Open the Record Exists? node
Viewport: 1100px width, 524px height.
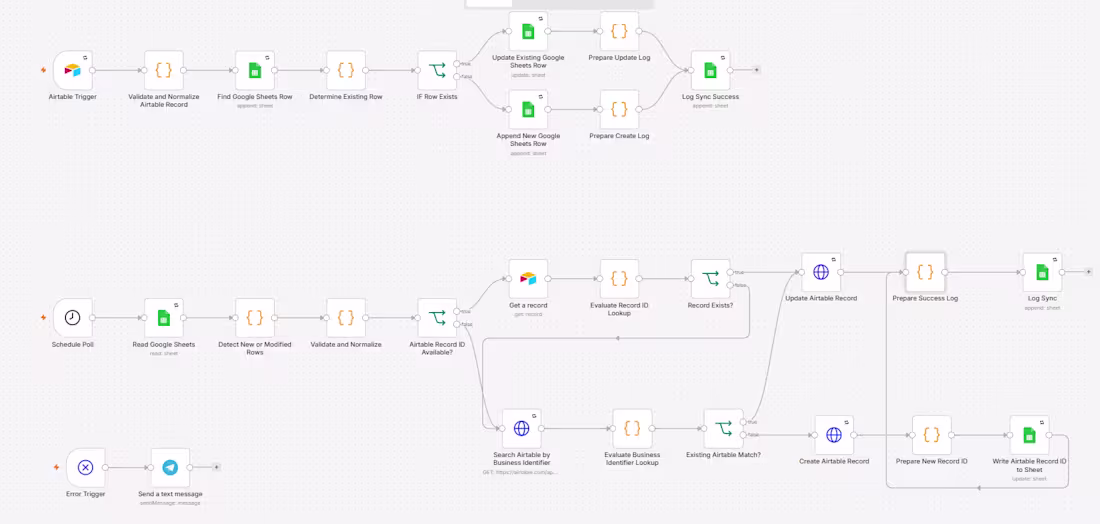click(711, 278)
